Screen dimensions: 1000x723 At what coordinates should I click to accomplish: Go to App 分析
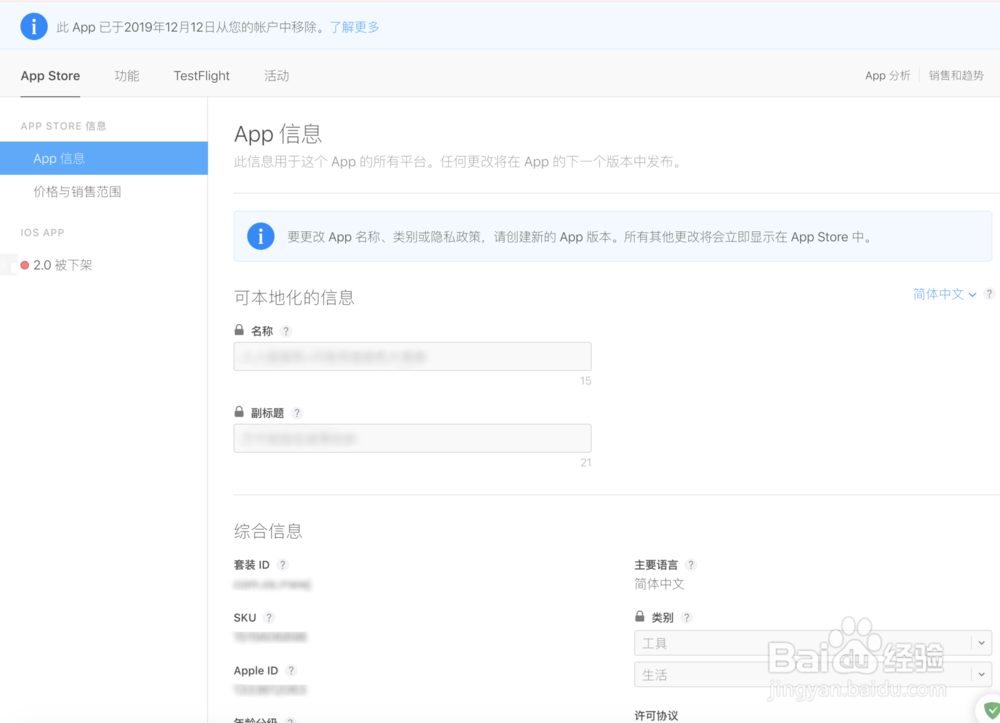[887, 75]
